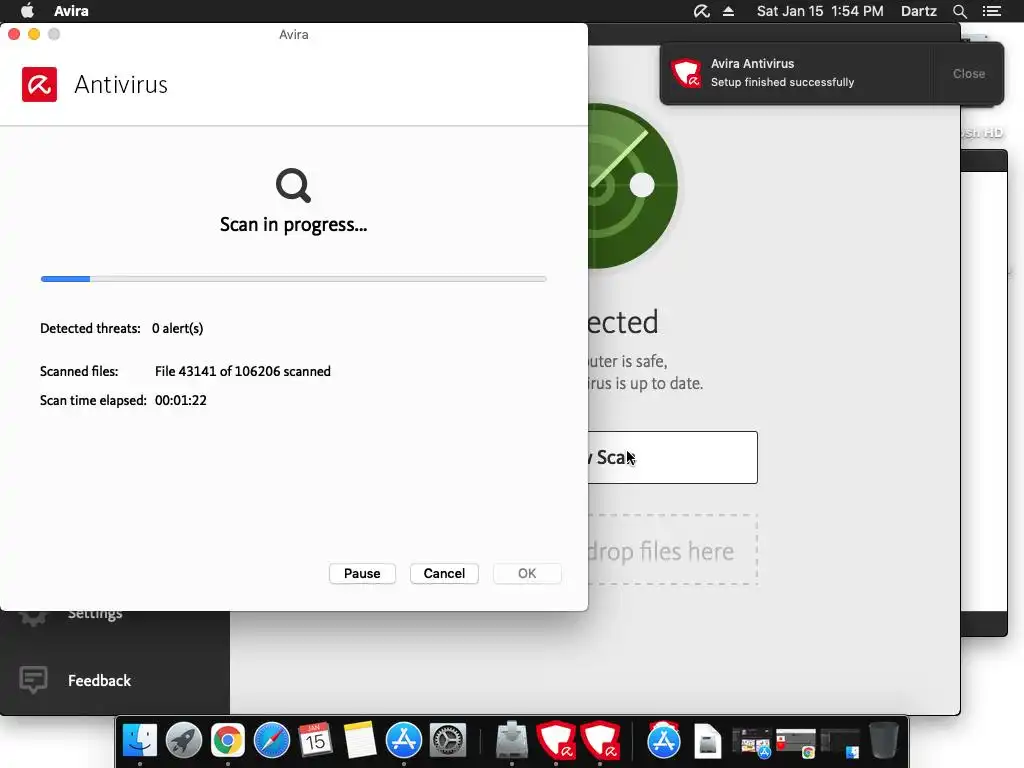
Task: Open the Applications stack in dock
Action: 664,741
